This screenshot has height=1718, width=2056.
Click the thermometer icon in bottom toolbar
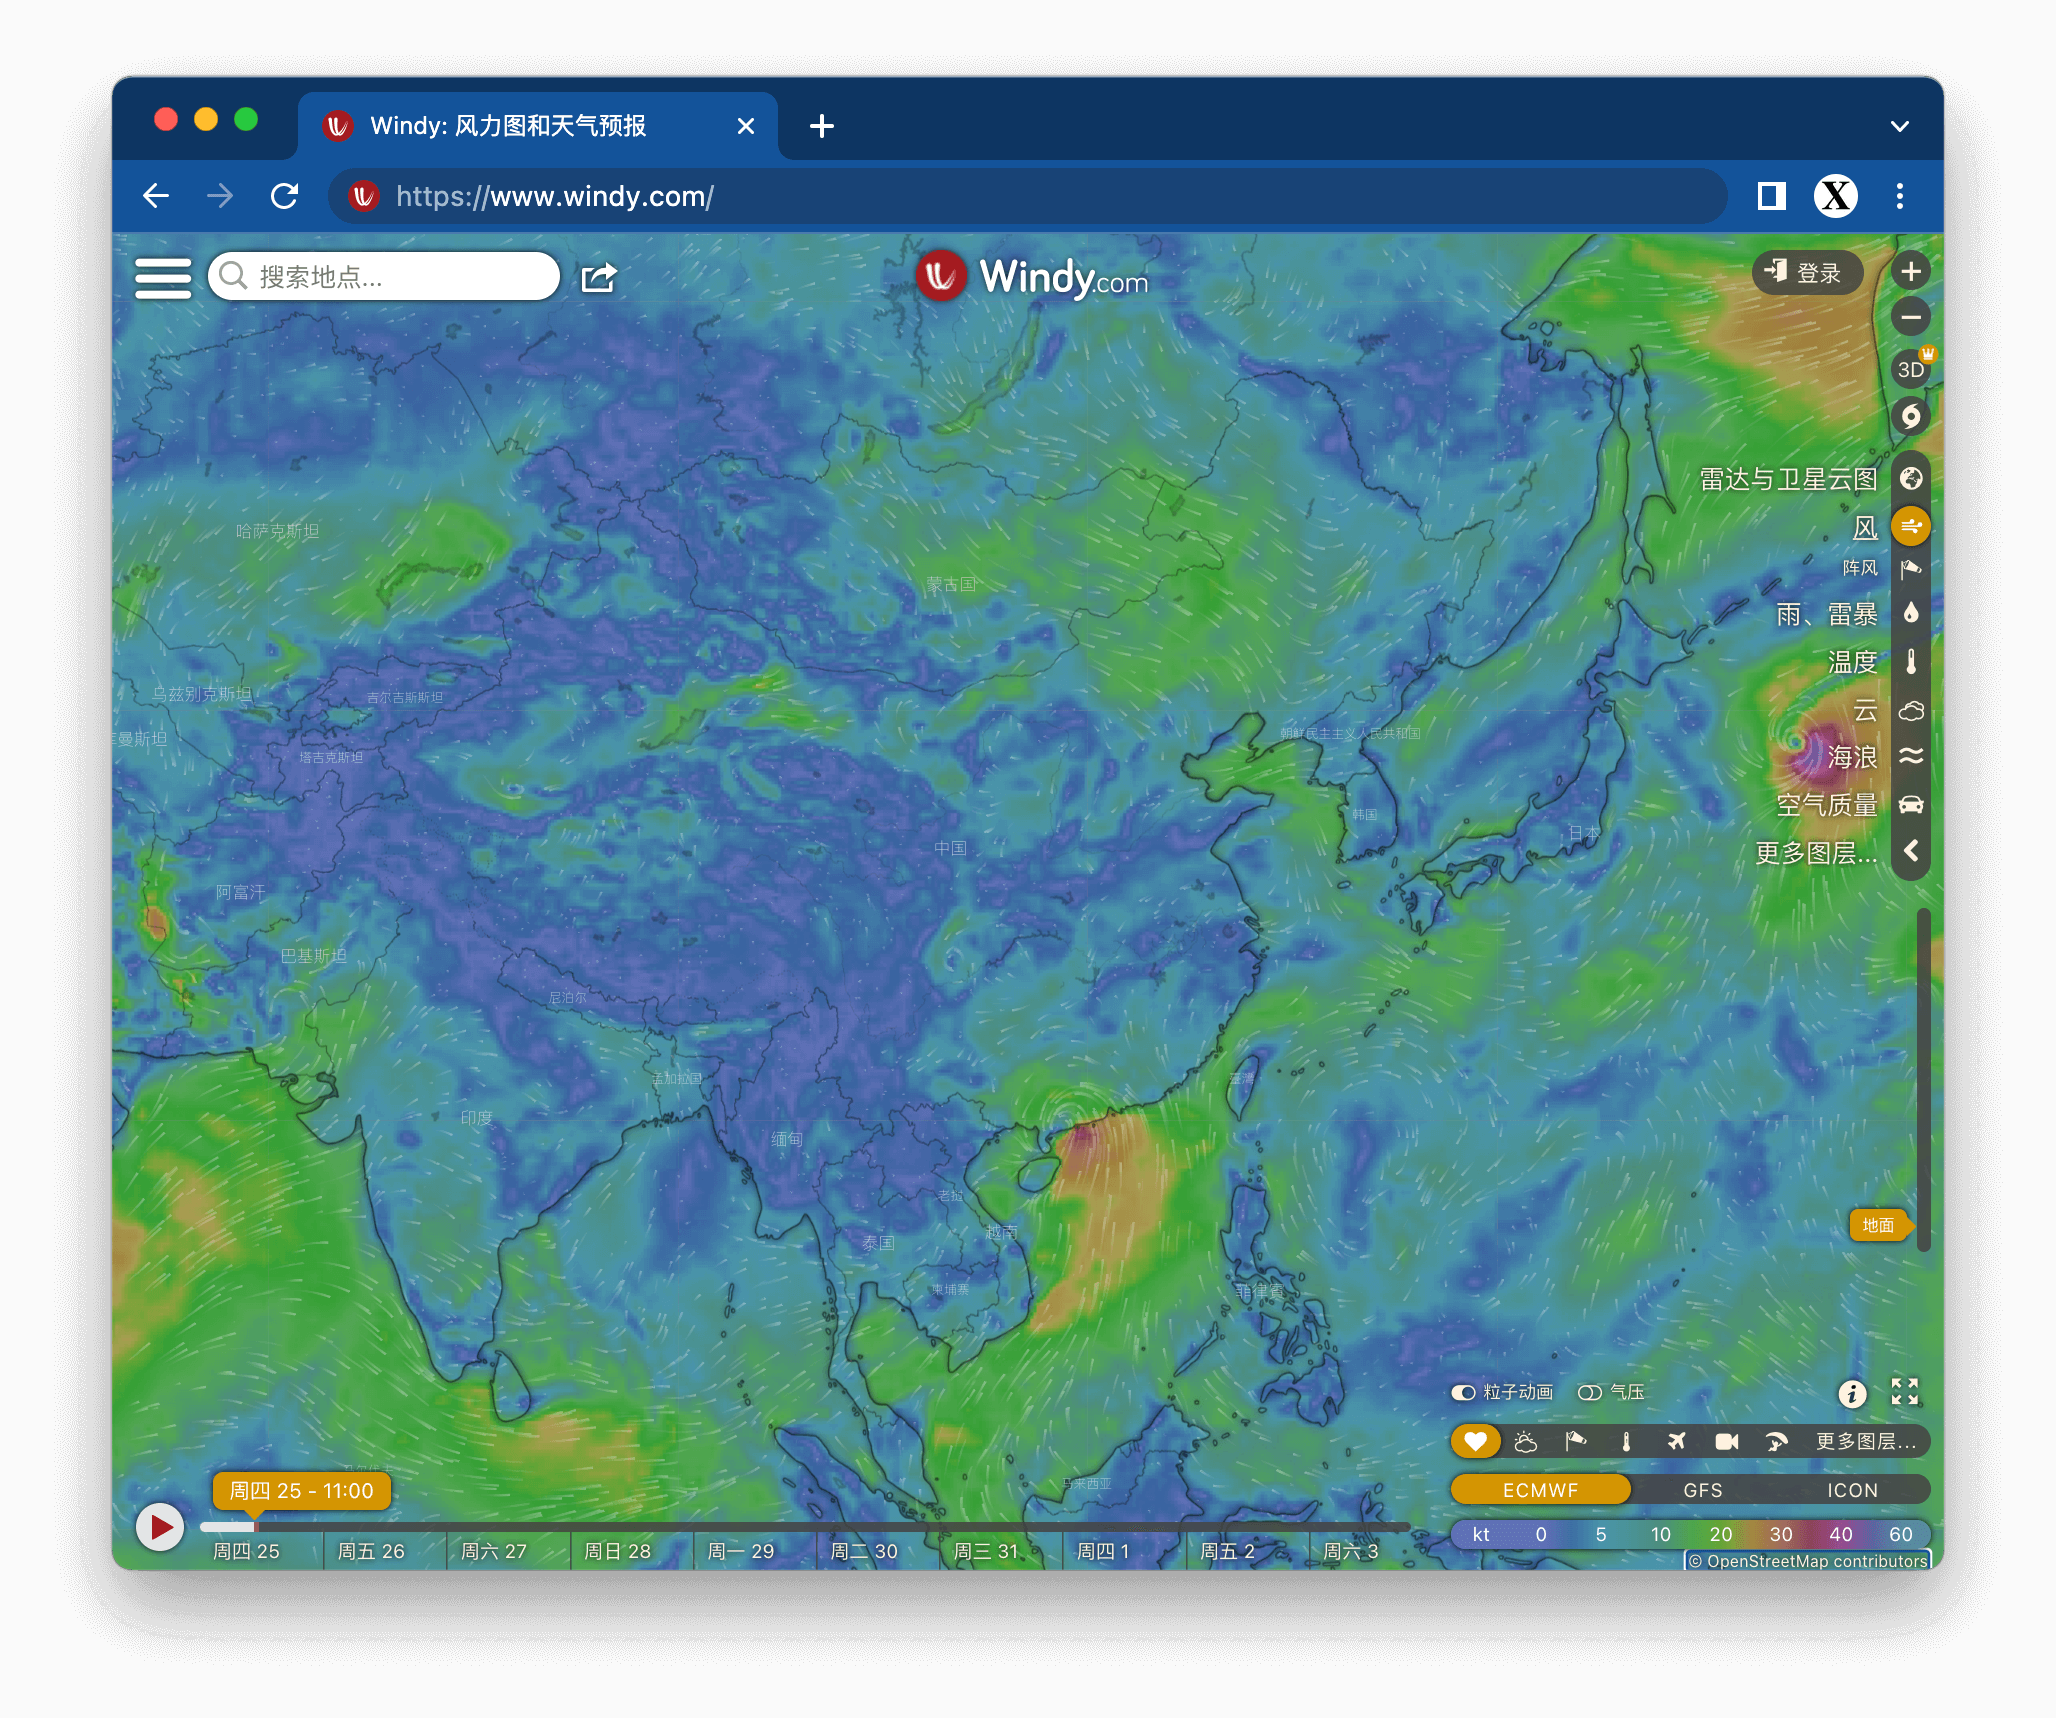(x=1626, y=1441)
